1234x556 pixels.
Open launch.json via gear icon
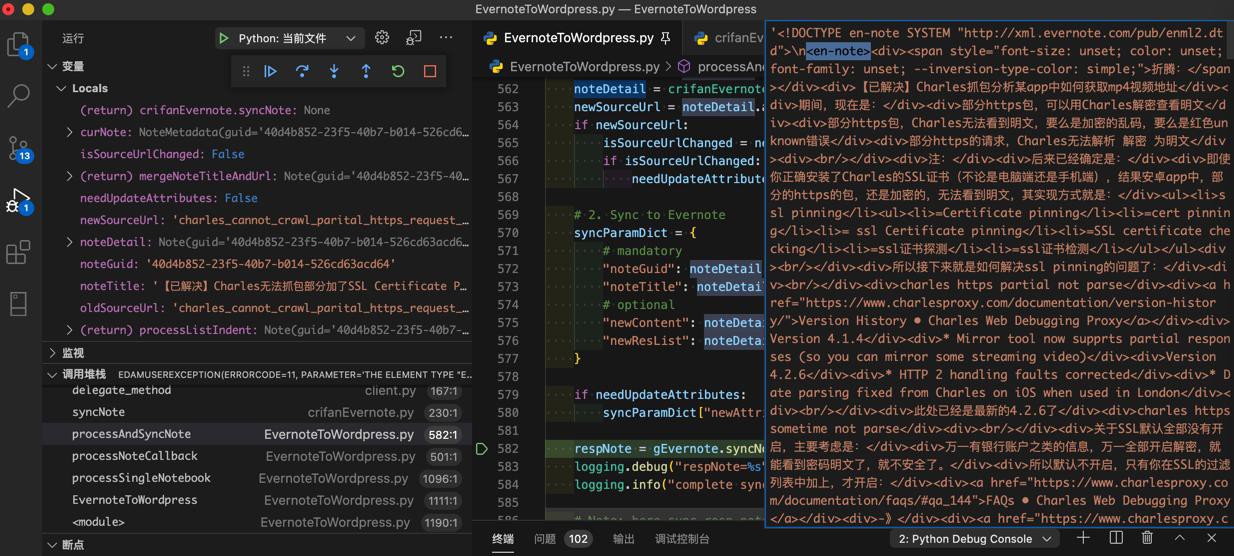(x=382, y=38)
